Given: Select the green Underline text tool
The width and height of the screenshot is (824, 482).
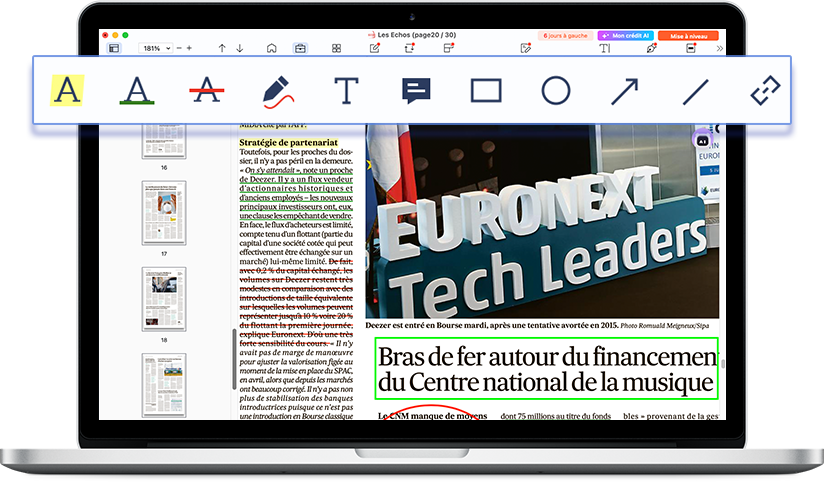Looking at the screenshot, I should coord(137,90).
